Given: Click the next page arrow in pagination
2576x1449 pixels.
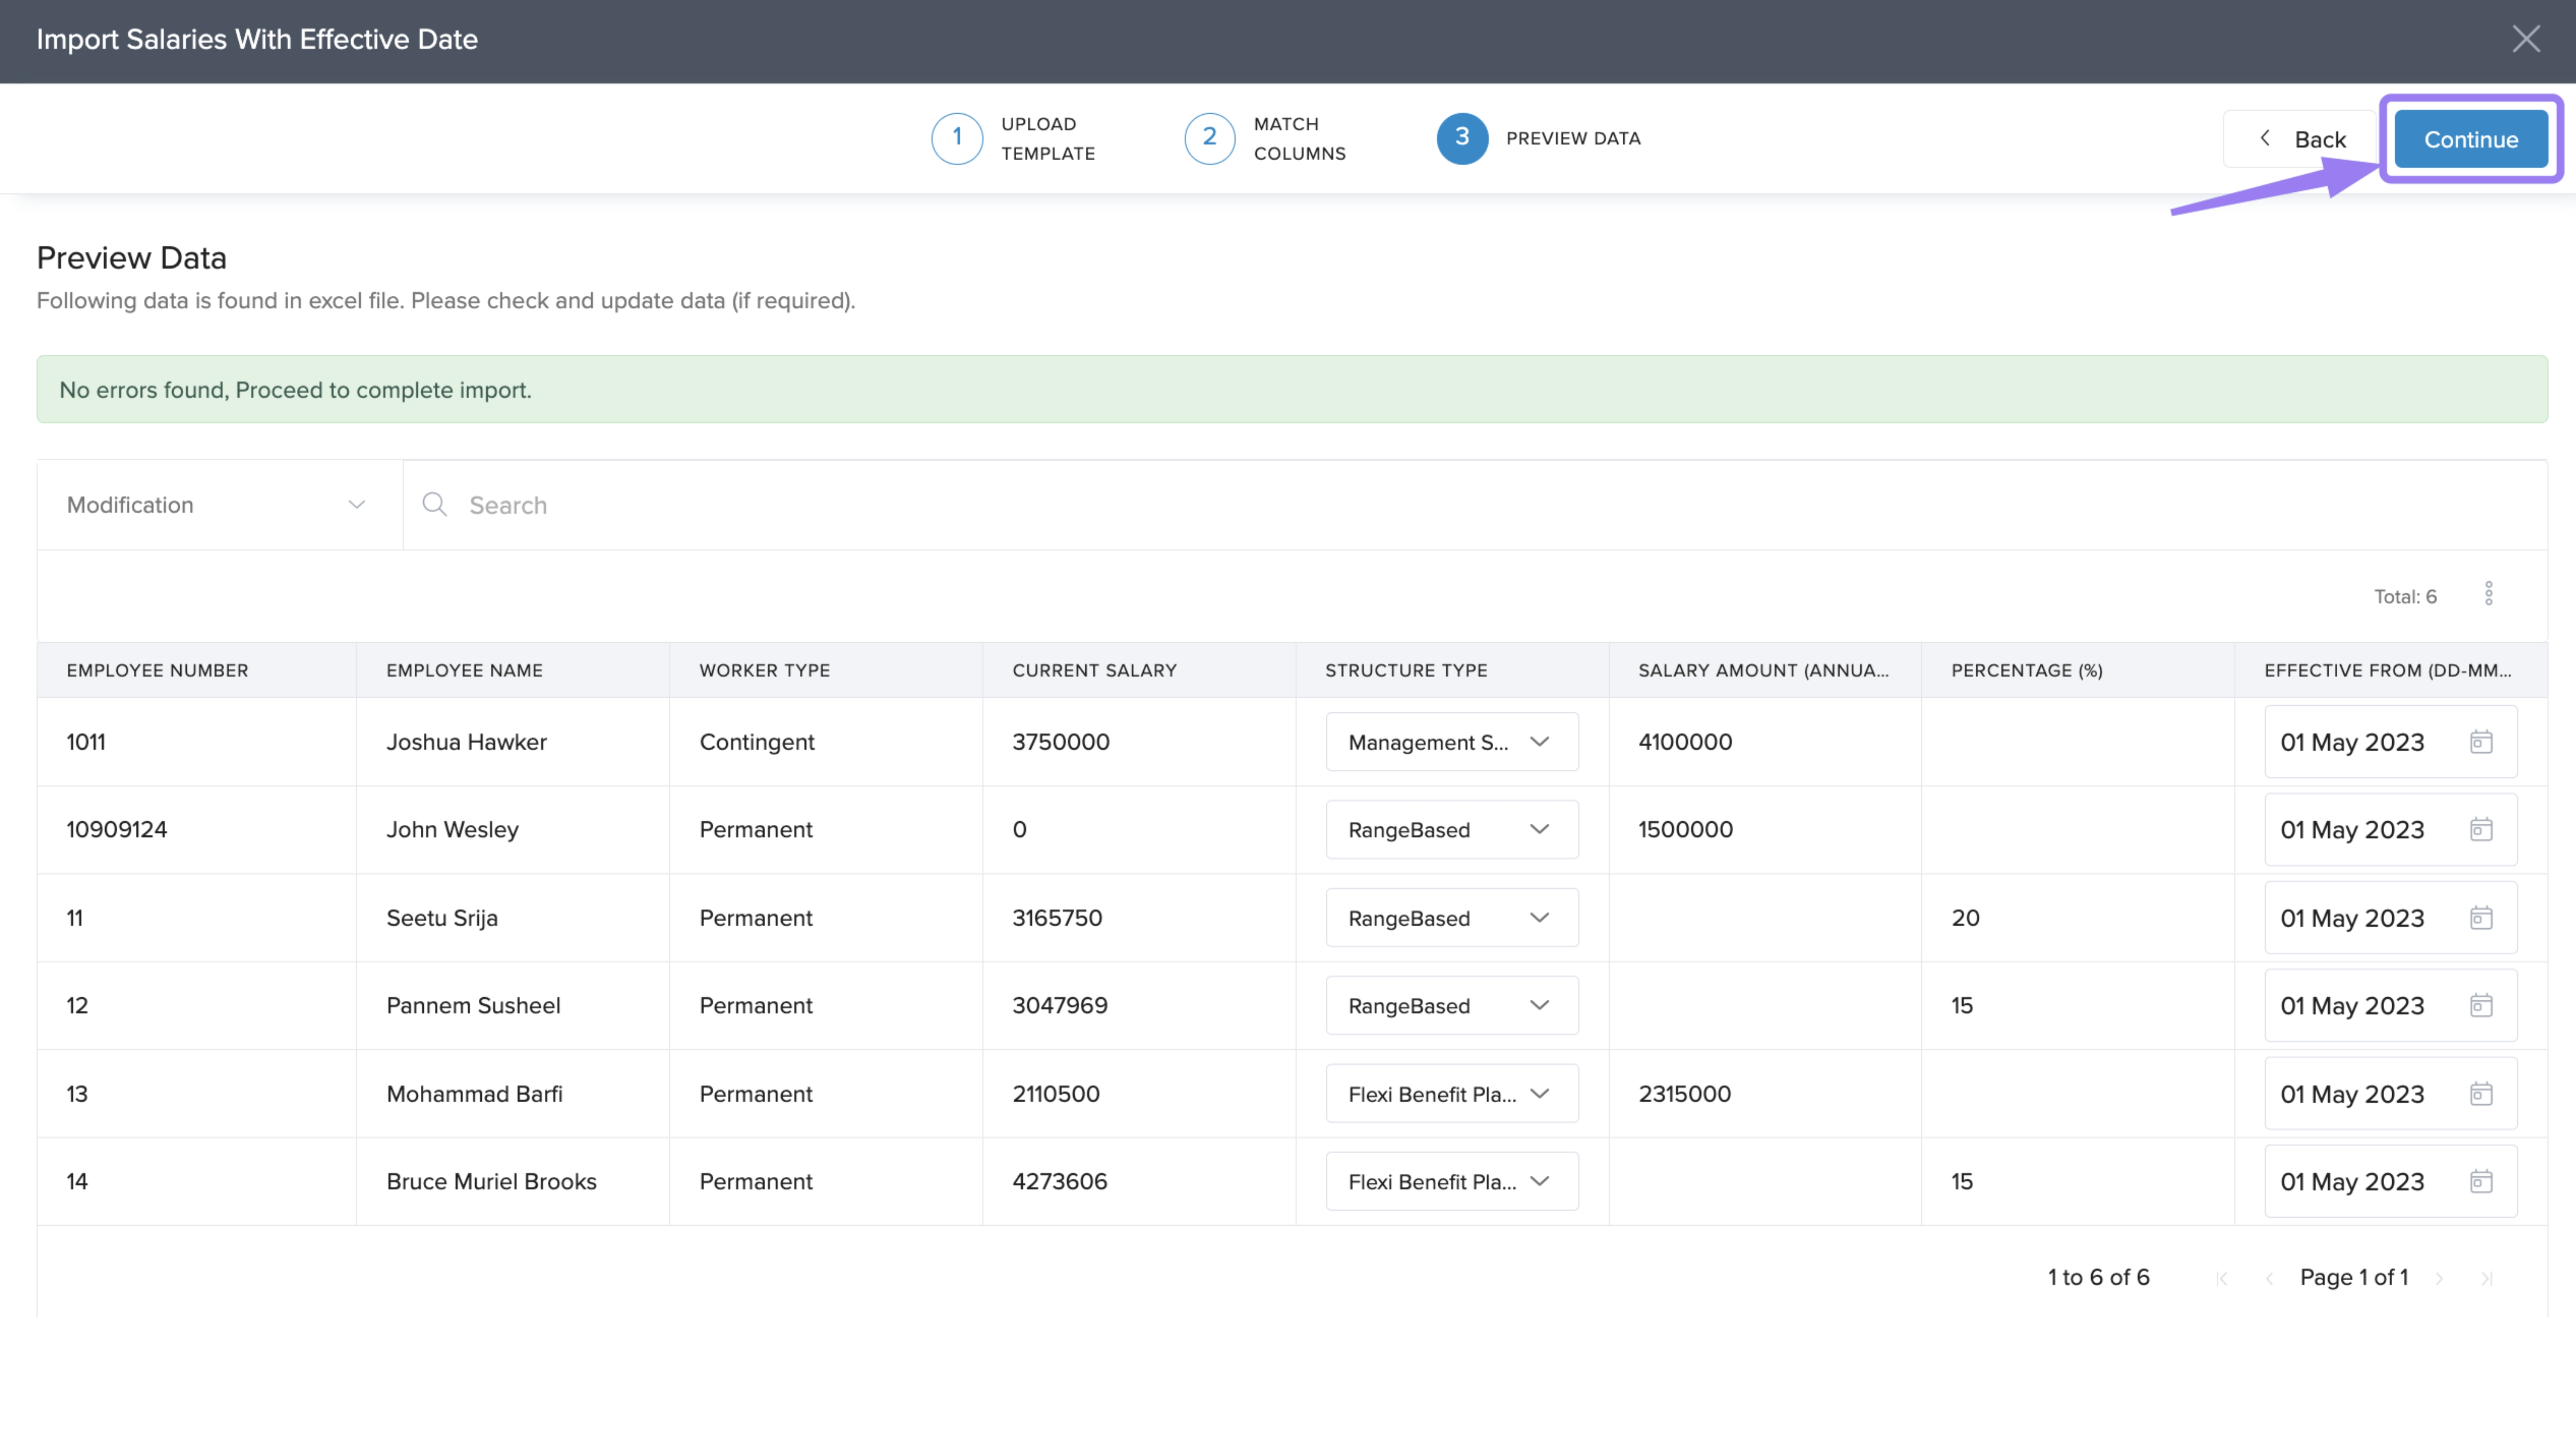Looking at the screenshot, I should 2439,1278.
